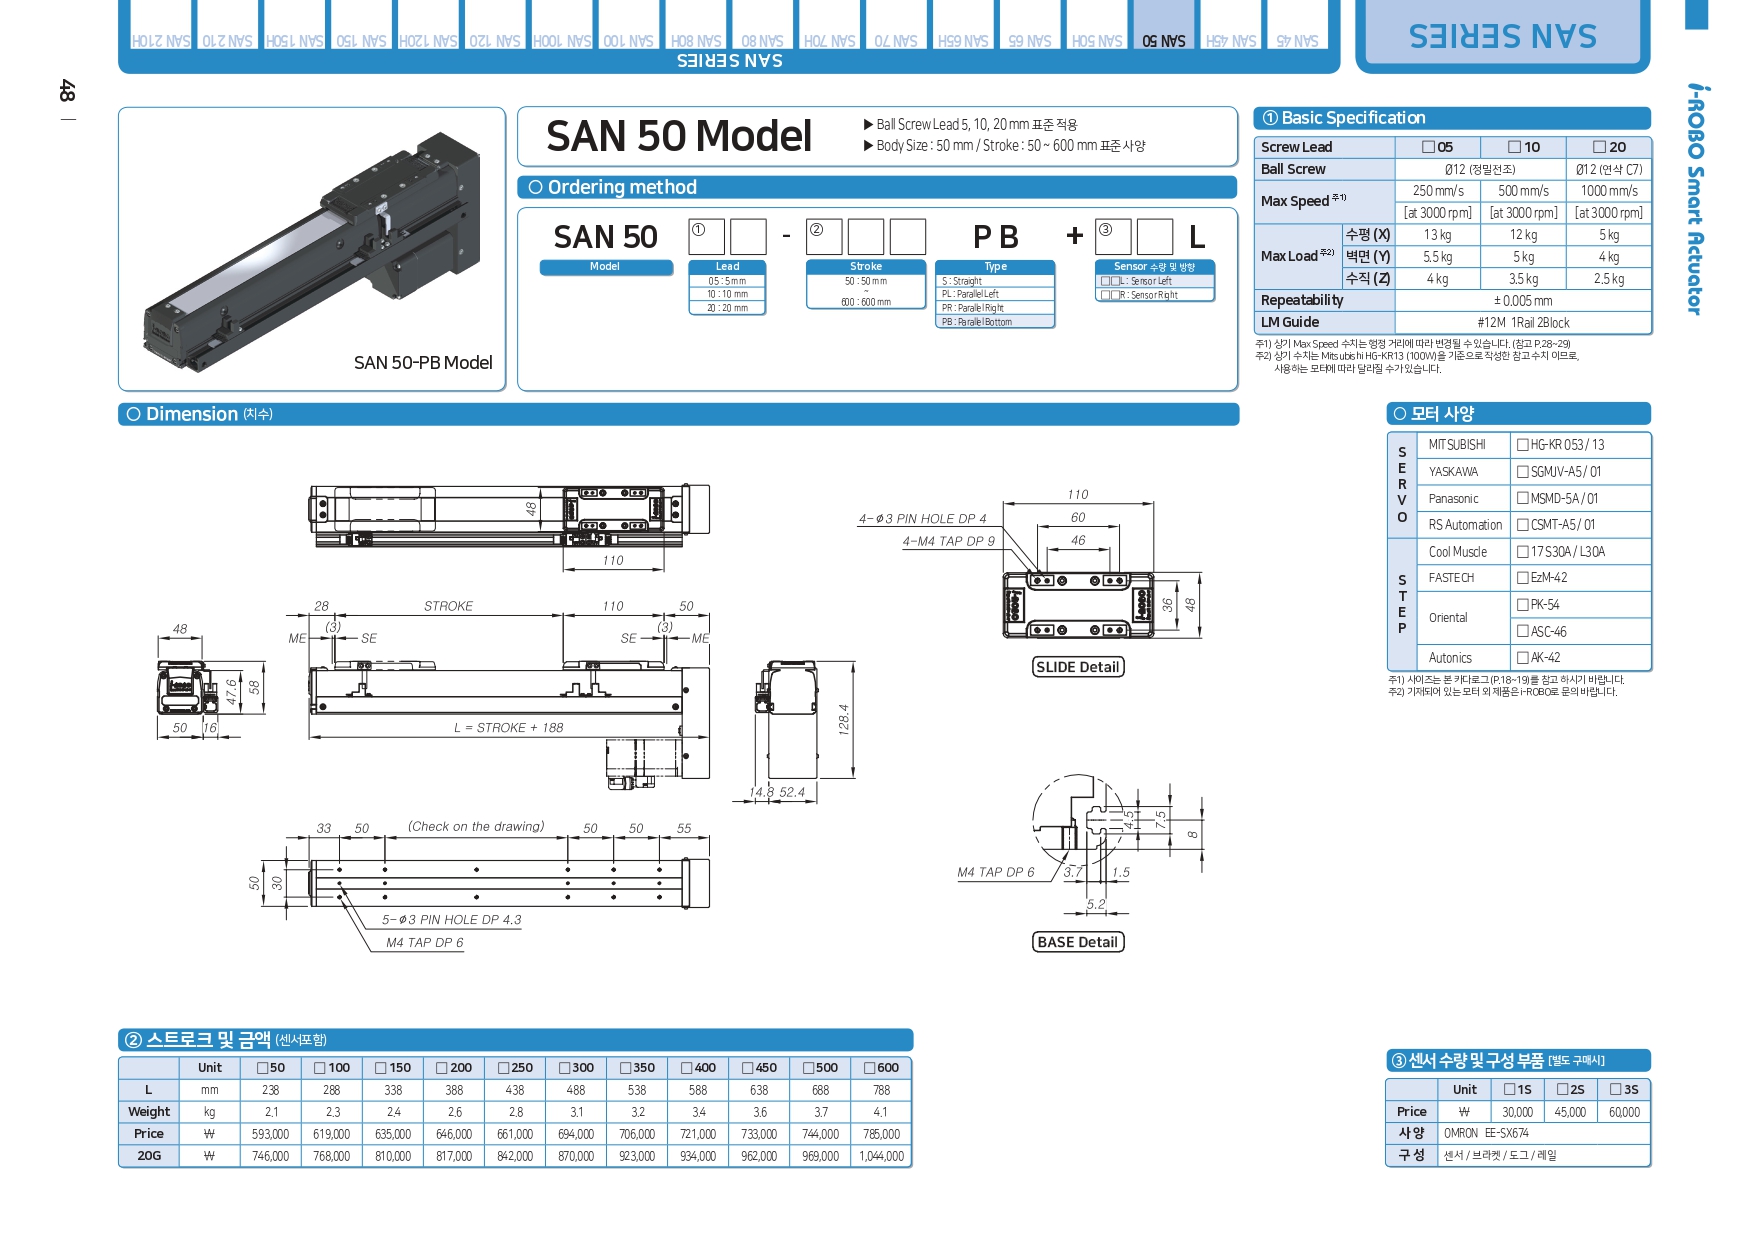Click the blue Stroke label in ordering method
The width and height of the screenshot is (1754, 1241).
click(x=866, y=267)
